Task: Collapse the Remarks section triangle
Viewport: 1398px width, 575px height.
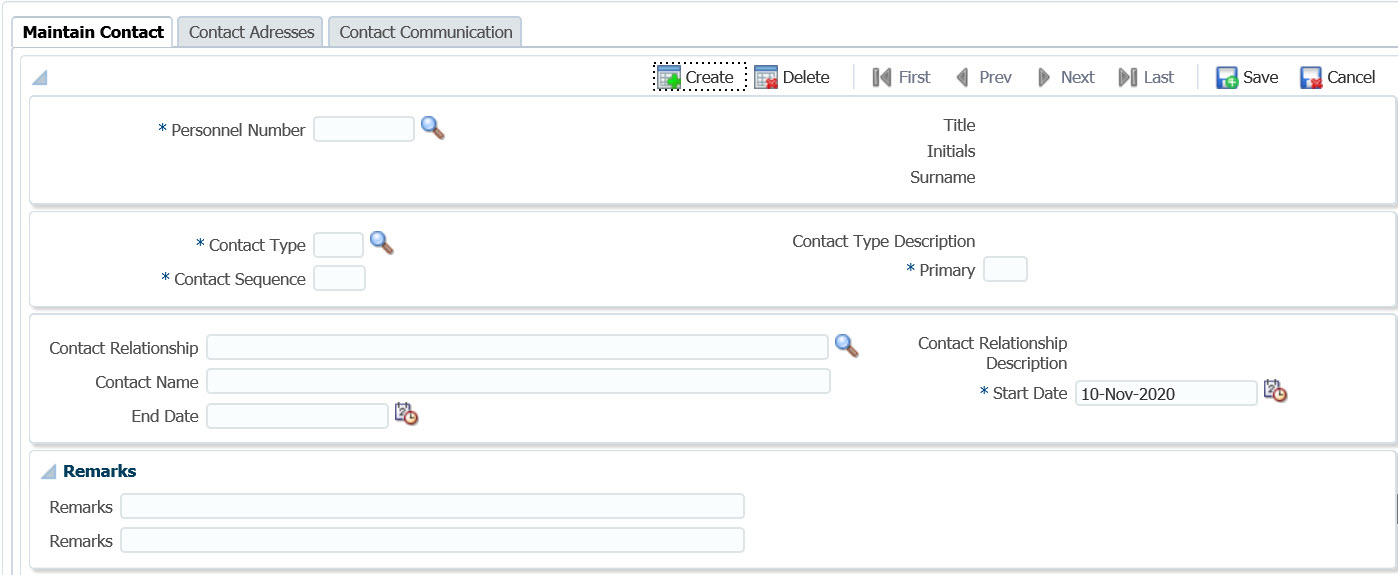Action: (x=48, y=471)
